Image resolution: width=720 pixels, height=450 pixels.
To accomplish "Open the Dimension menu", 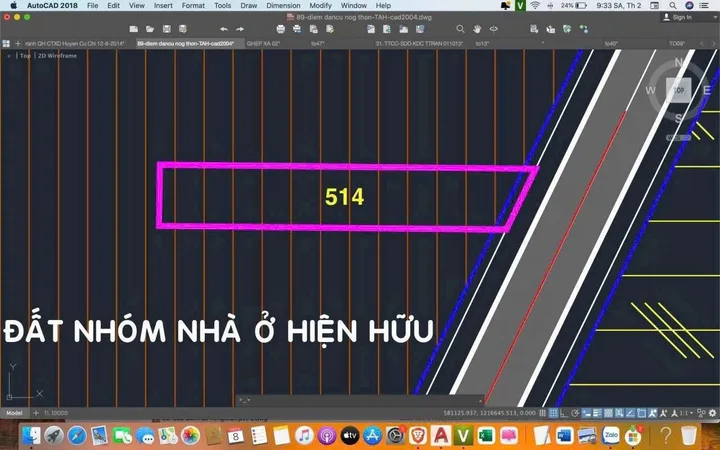I will click(283, 6).
